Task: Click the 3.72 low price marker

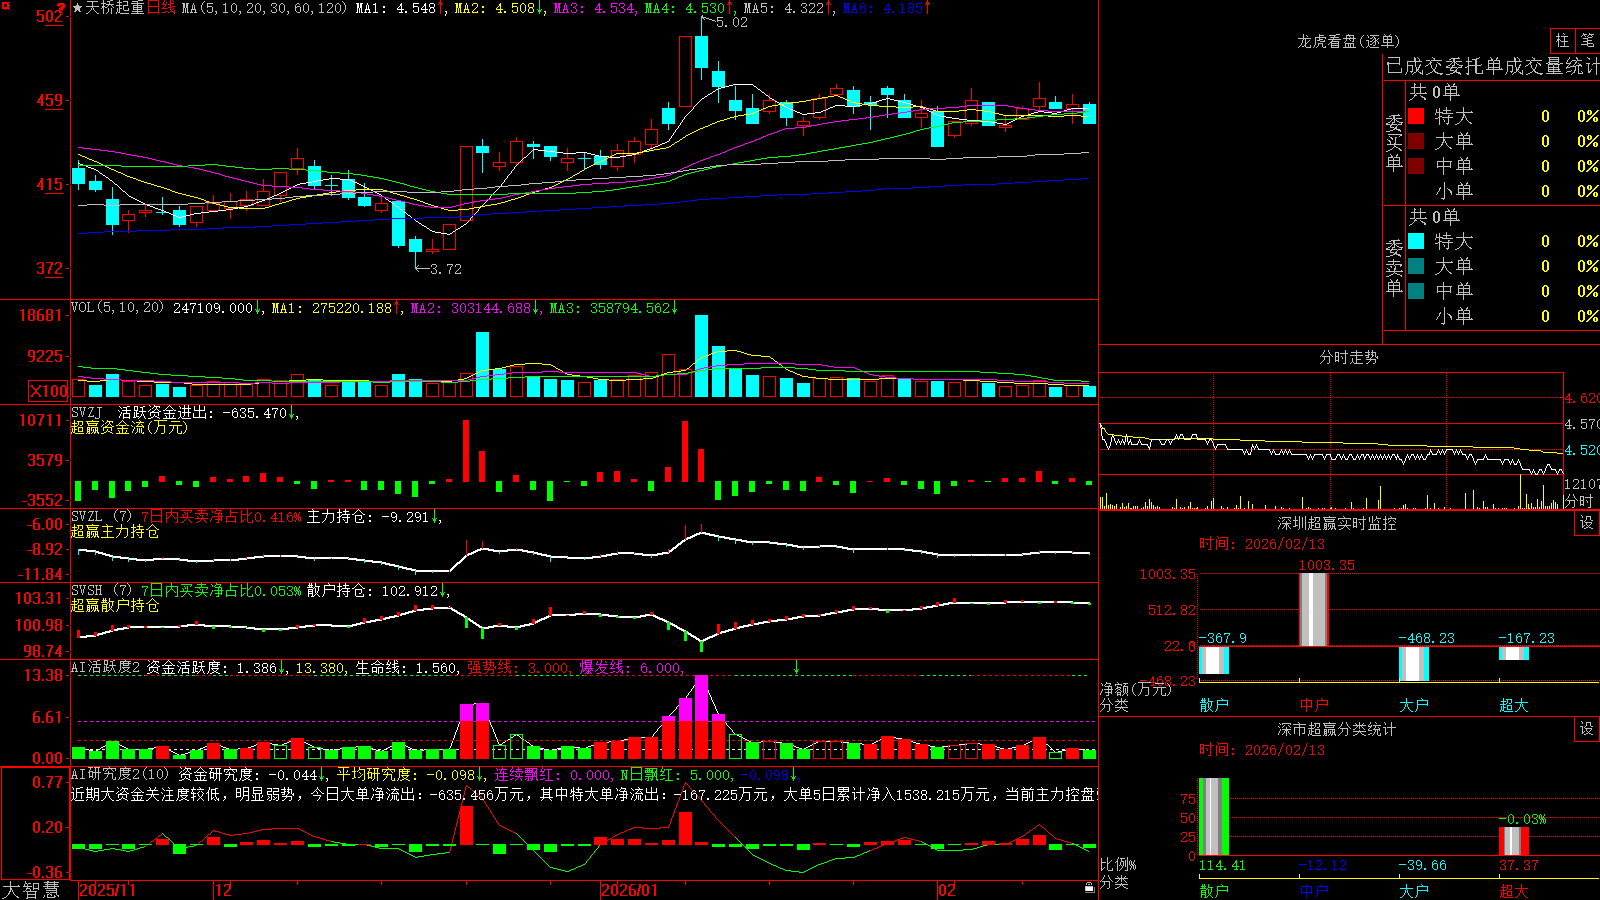Action: point(445,269)
